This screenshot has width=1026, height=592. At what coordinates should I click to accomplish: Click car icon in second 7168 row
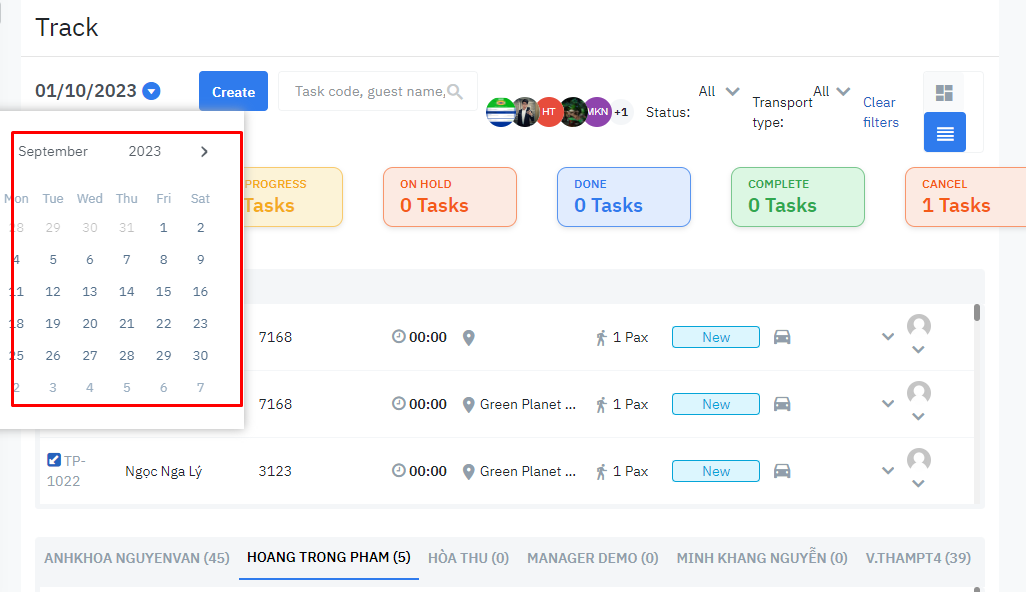[x=782, y=404]
